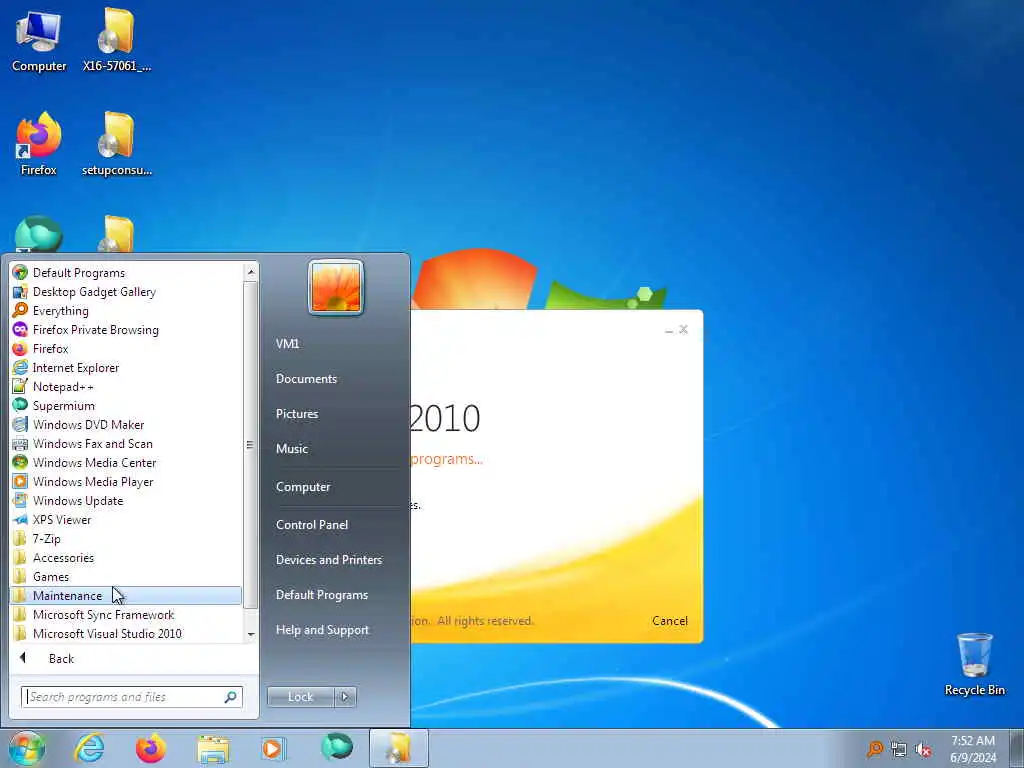Open Music from the Start menu
The height and width of the screenshot is (768, 1024).
tap(292, 449)
